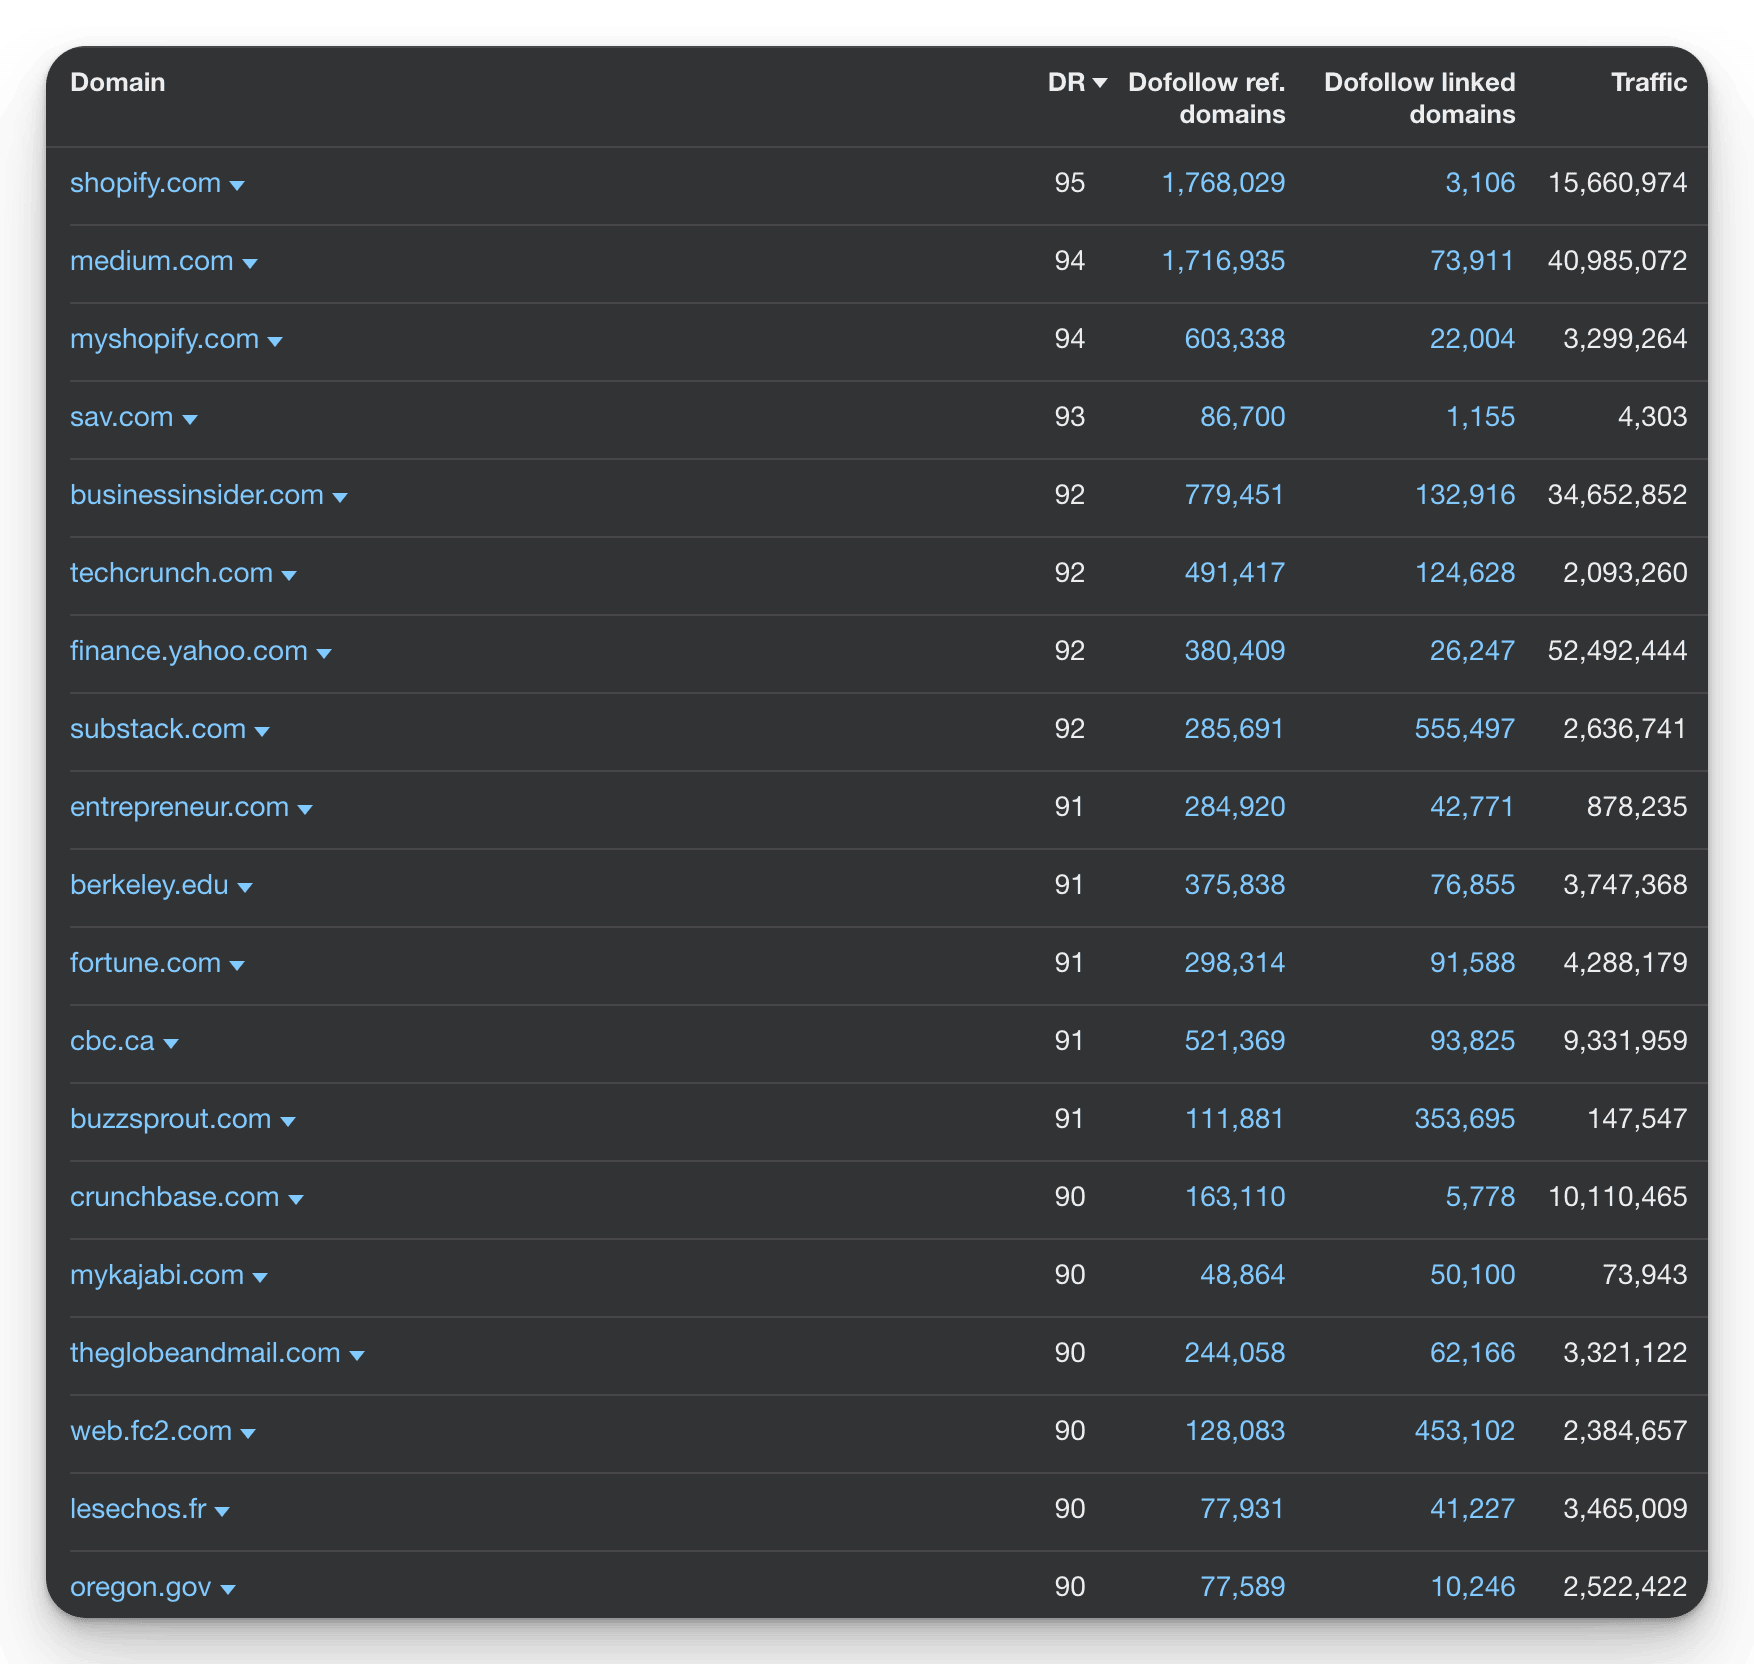Expand dropdown arrow next to berkeley.edu

click(x=245, y=888)
